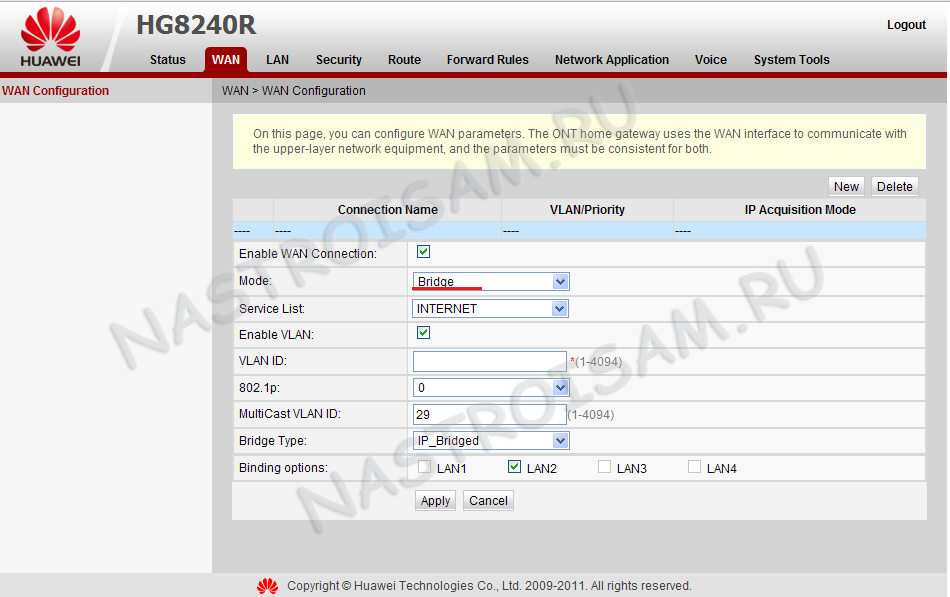Image resolution: width=950 pixels, height=597 pixels.
Task: Uncheck the LAN2 binding option
Action: tap(514, 466)
